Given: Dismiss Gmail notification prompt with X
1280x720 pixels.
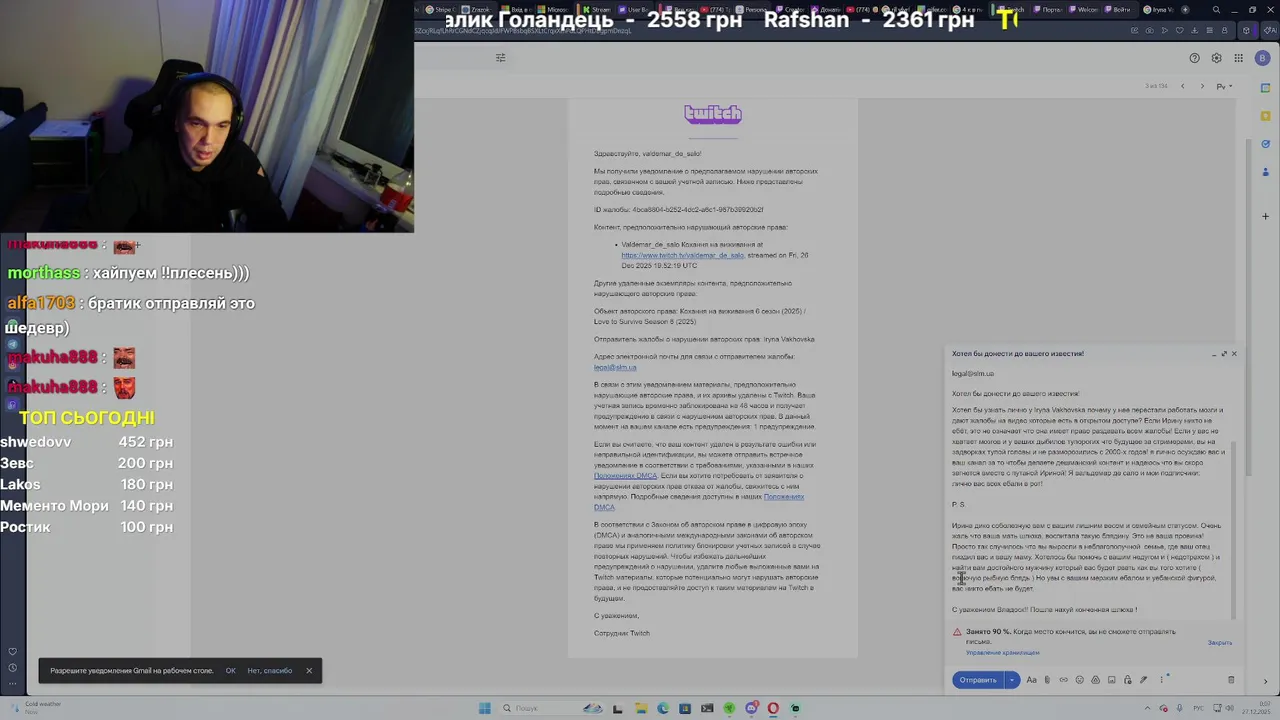Looking at the screenshot, I should pyautogui.click(x=309, y=671).
